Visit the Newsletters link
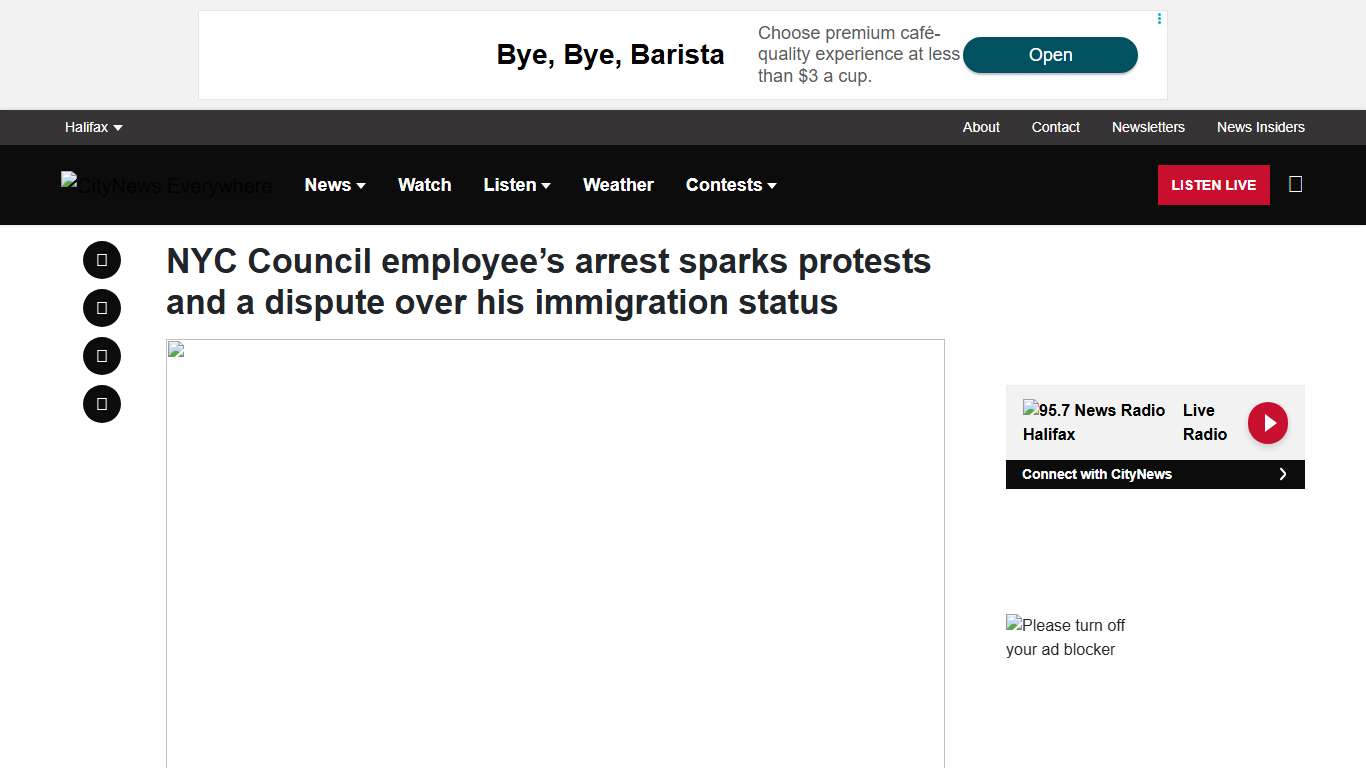 tap(1148, 127)
